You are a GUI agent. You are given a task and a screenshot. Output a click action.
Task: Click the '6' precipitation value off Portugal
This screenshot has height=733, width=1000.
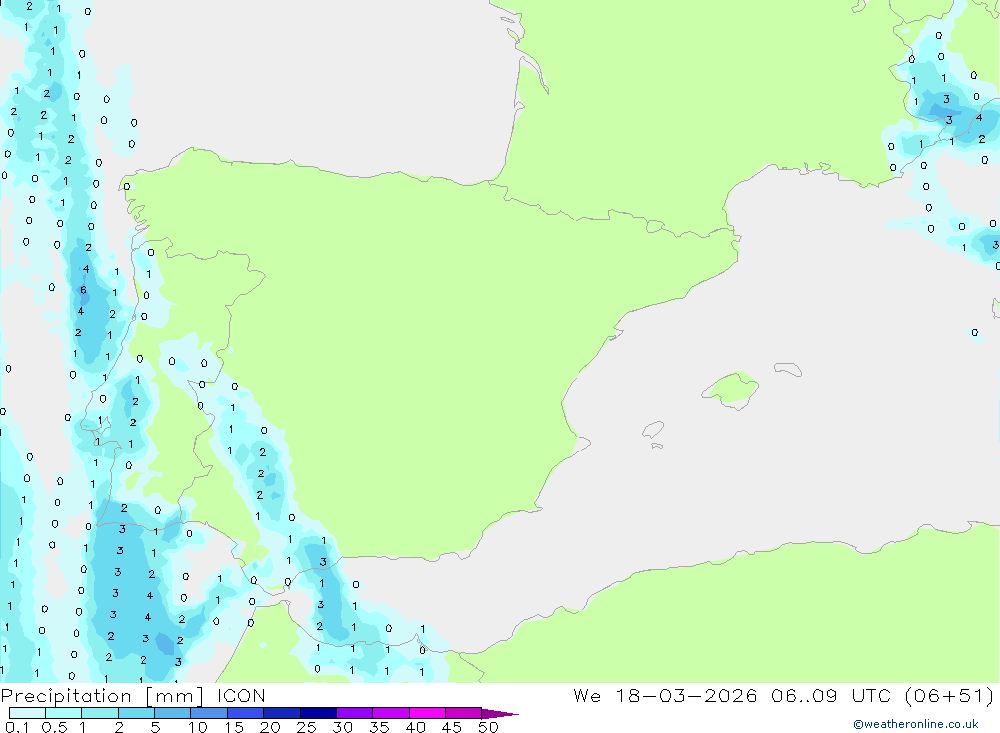click(x=83, y=290)
